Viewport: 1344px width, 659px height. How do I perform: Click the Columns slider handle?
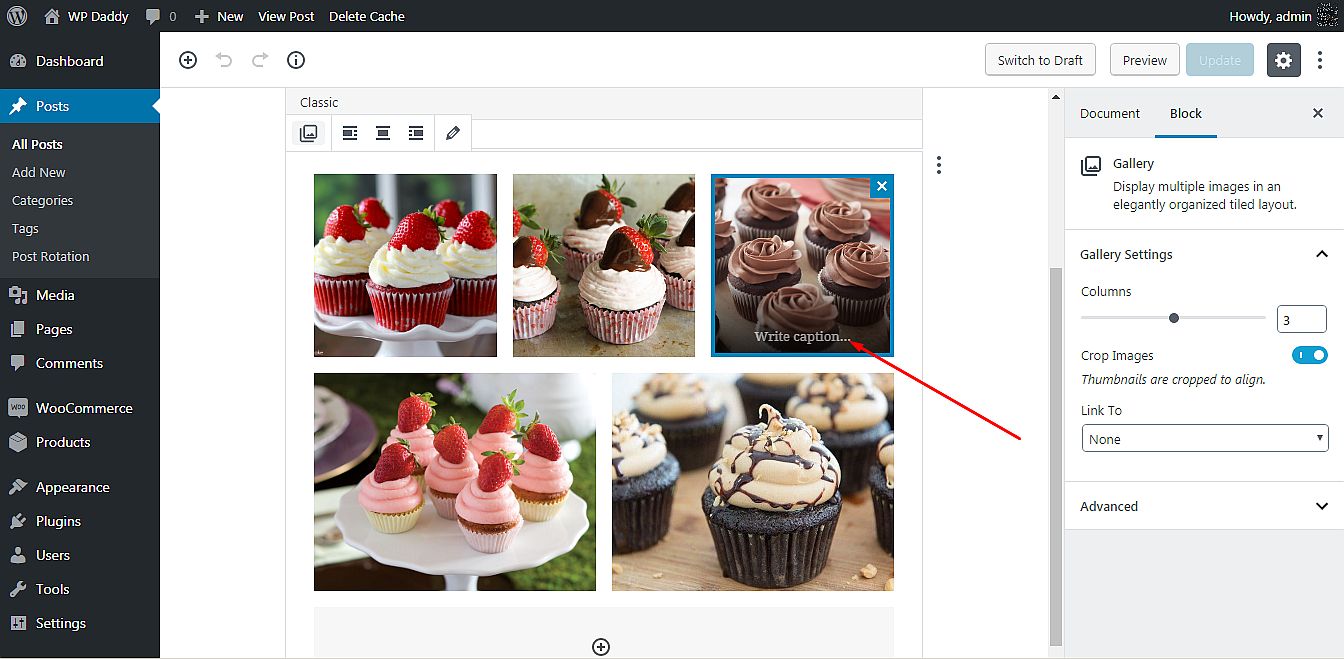pyautogui.click(x=1174, y=318)
